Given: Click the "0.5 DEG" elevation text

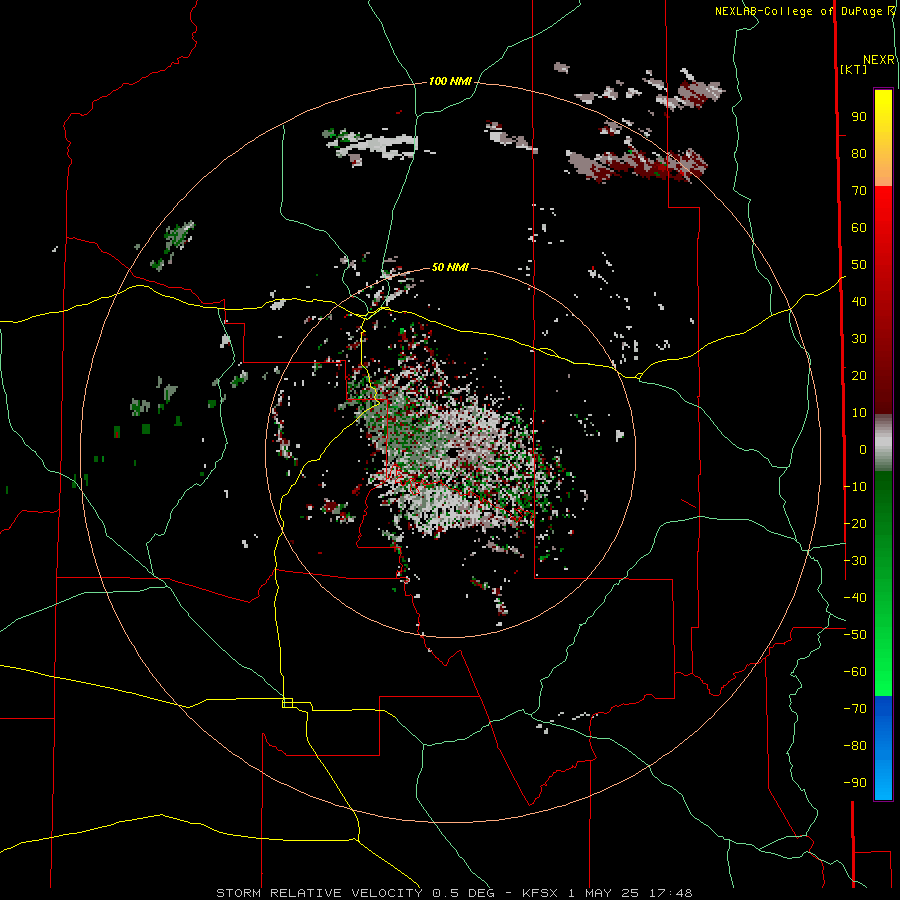Looking at the screenshot, I should [x=468, y=893].
